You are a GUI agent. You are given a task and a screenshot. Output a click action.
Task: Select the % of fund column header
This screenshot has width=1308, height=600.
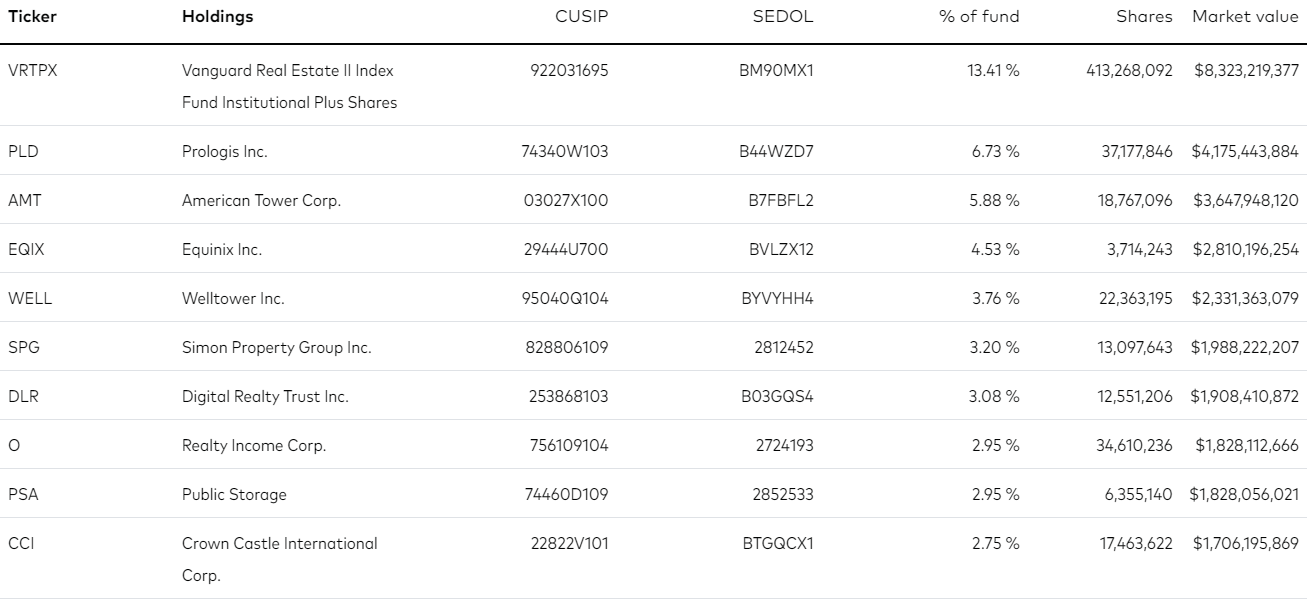[979, 17]
